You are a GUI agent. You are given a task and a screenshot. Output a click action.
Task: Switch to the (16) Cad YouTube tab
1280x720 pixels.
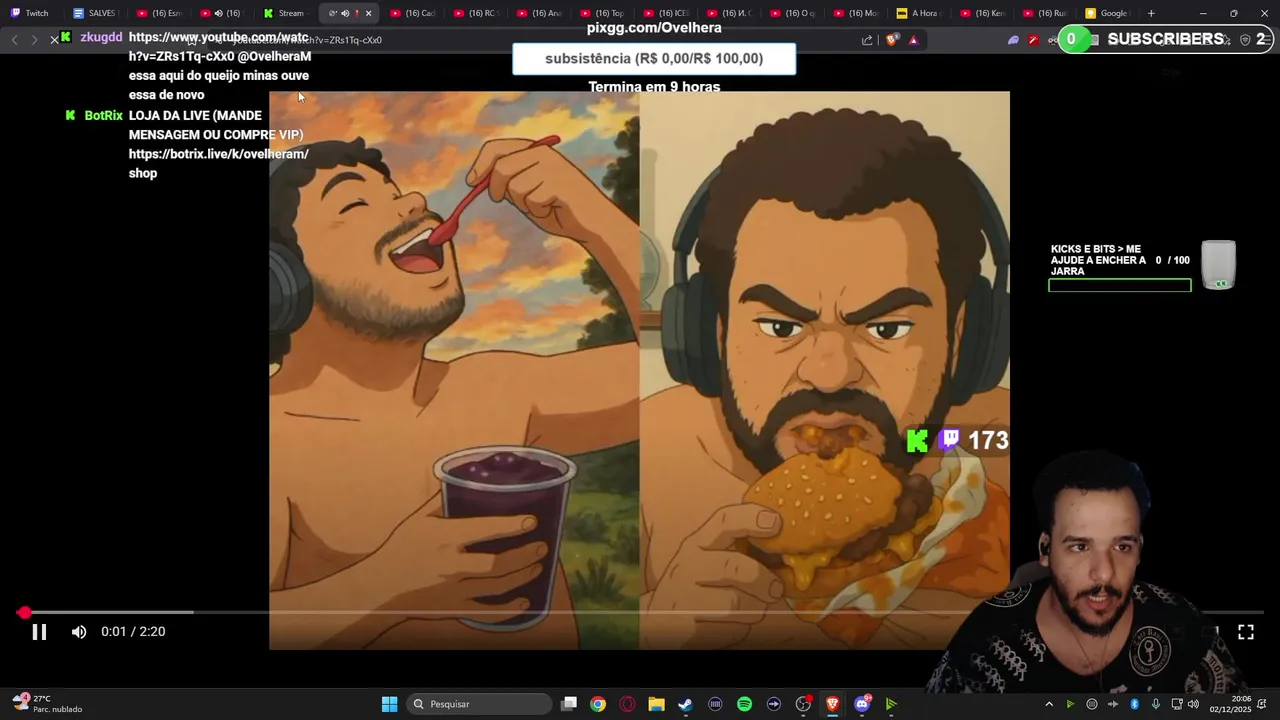coord(412,13)
